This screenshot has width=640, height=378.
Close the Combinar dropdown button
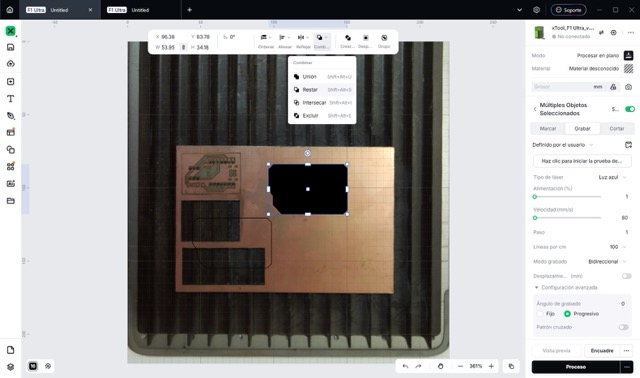click(322, 41)
